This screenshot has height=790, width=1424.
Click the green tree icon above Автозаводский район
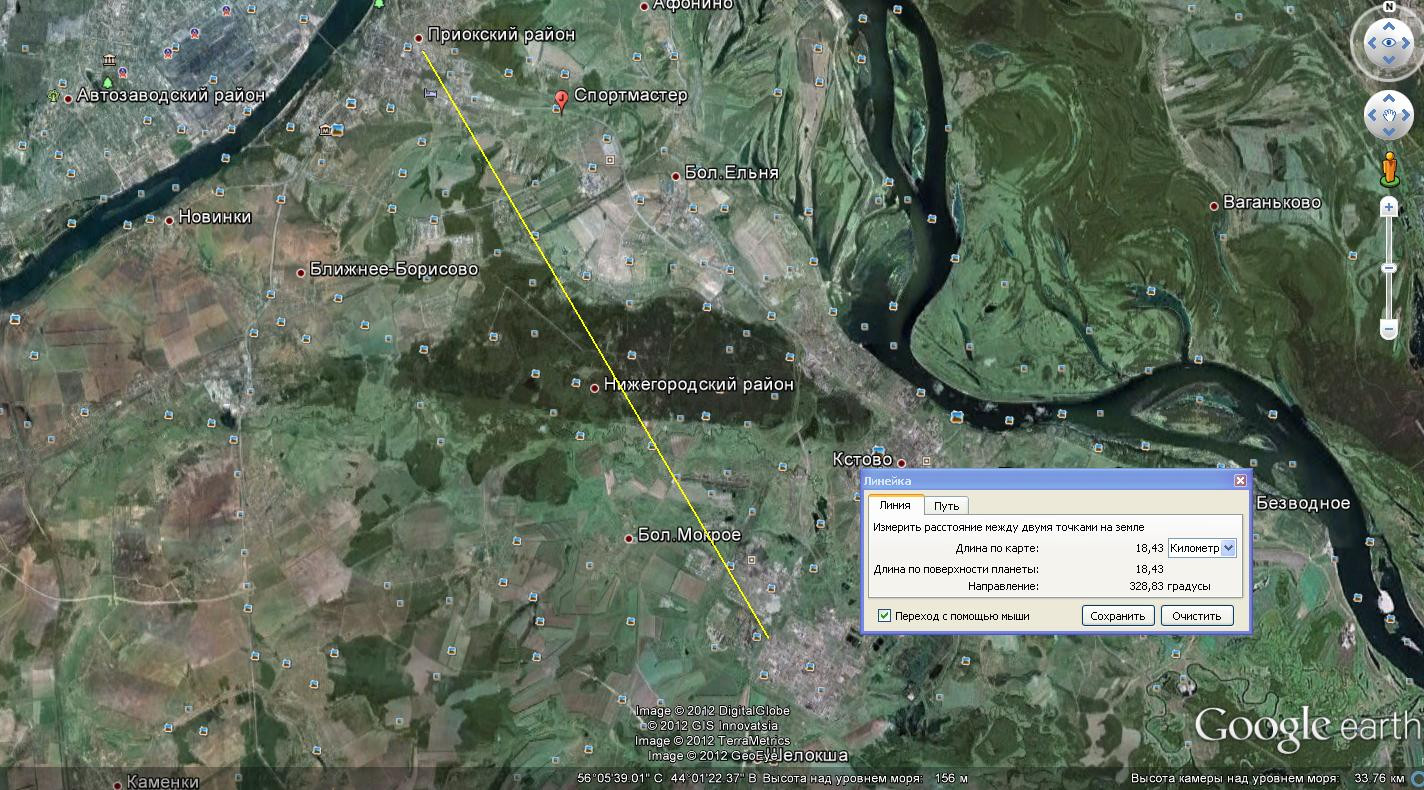pyautogui.click(x=107, y=81)
